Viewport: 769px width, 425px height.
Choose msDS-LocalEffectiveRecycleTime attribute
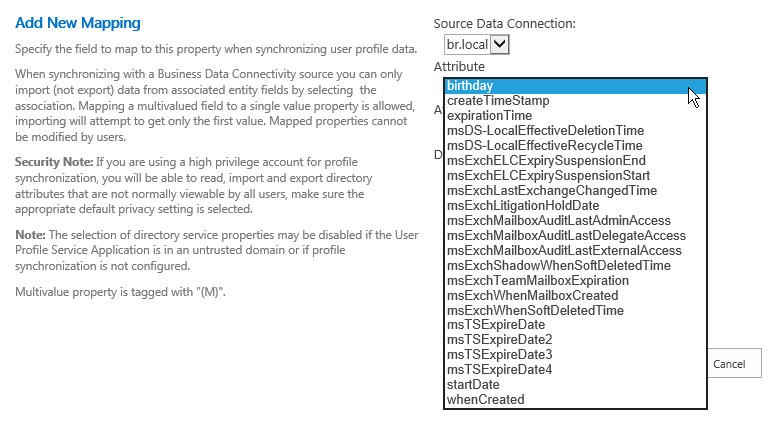pos(575,146)
